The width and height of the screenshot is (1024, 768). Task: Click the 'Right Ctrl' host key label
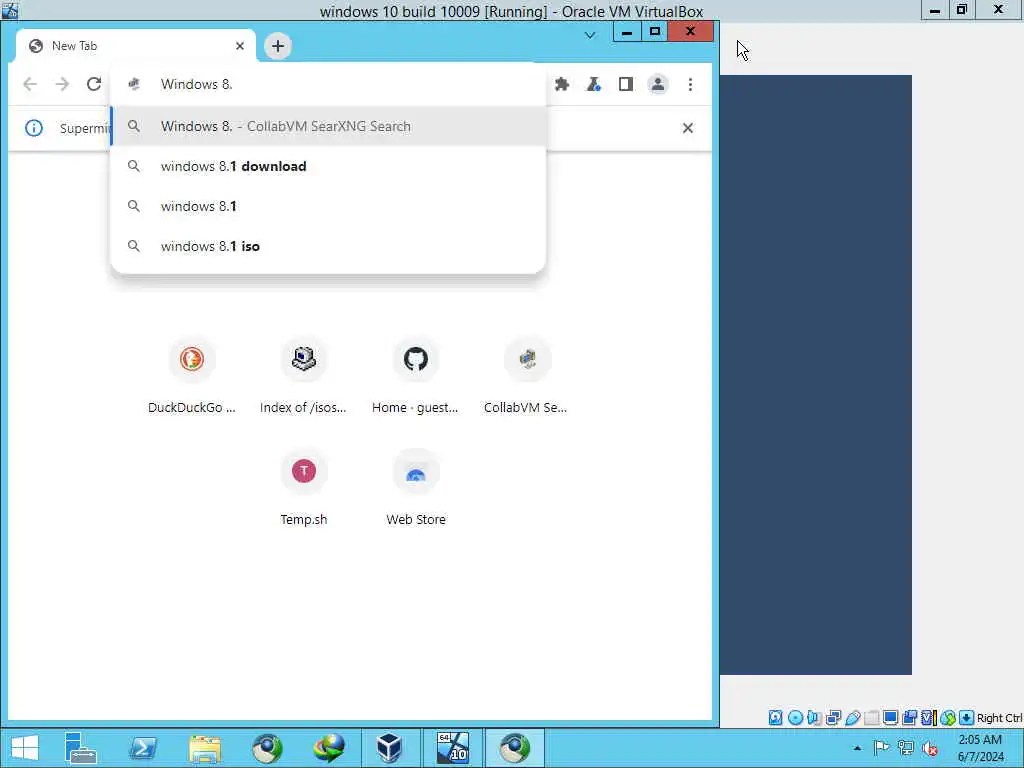(1000, 718)
